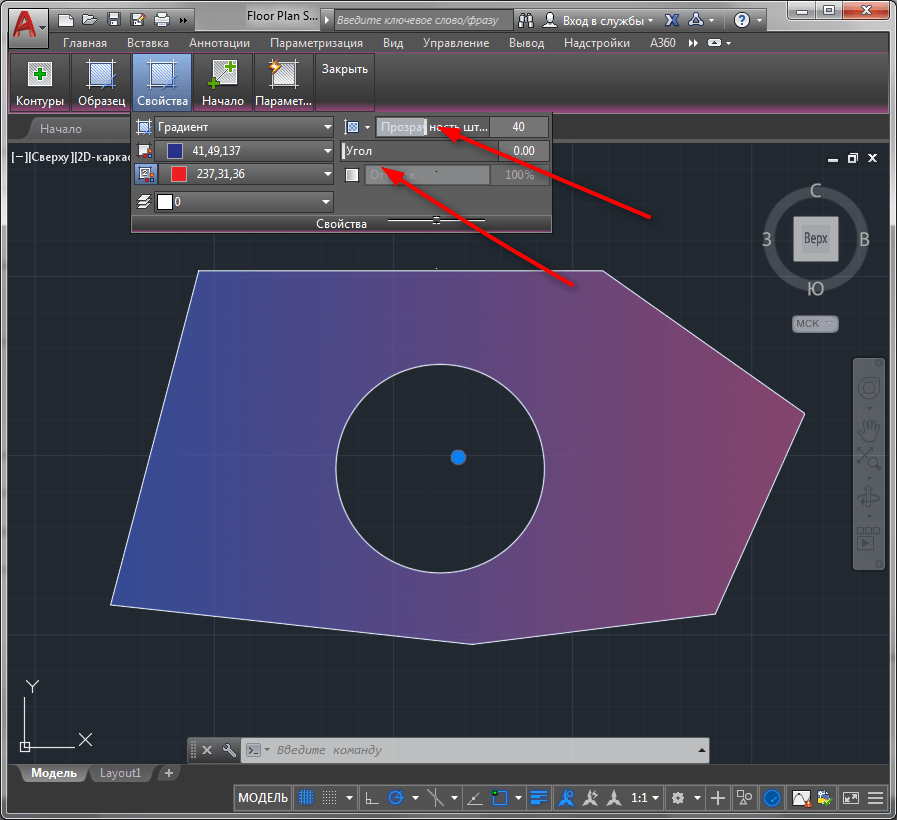Click the Zoom extents navigation icon
The image size is (897, 820).
click(x=868, y=458)
